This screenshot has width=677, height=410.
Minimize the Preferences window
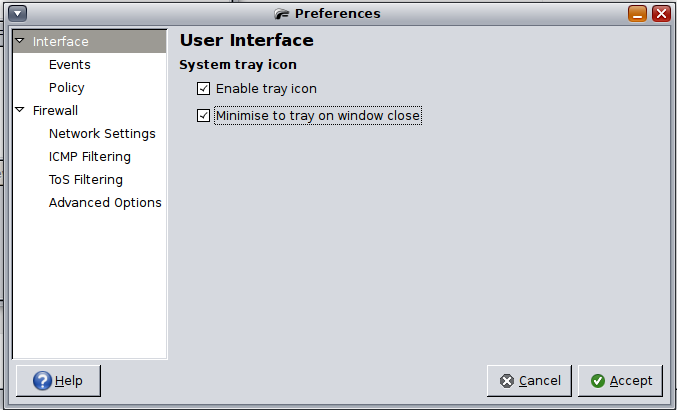[637, 13]
